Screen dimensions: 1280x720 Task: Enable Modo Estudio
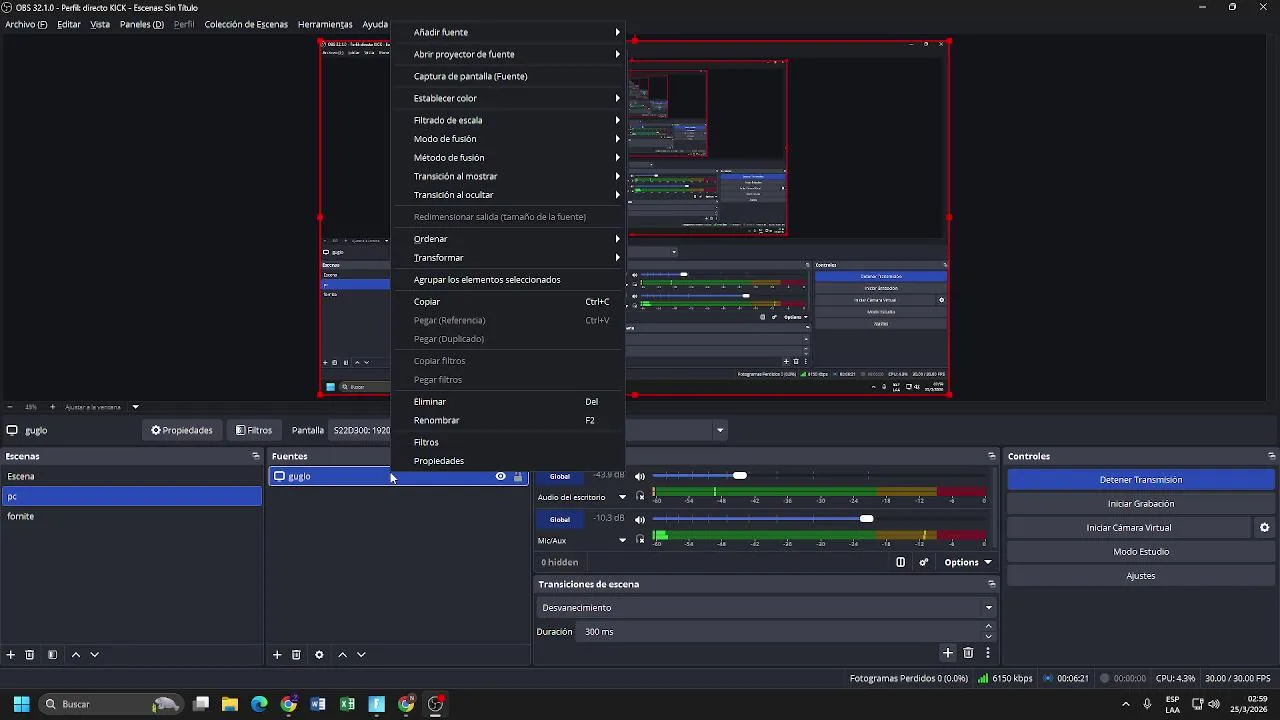1141,552
